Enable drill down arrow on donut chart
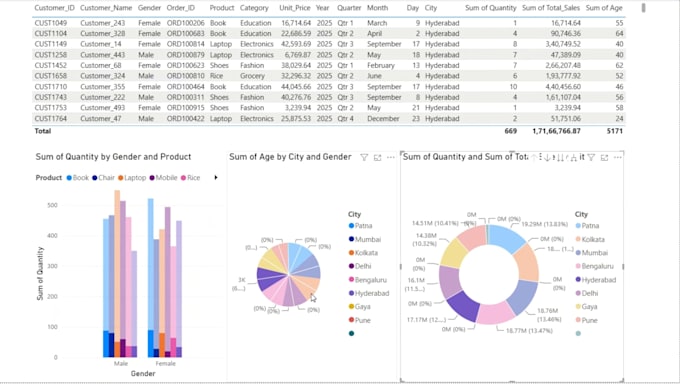Screen dimensions: 680x384 pos(547,158)
